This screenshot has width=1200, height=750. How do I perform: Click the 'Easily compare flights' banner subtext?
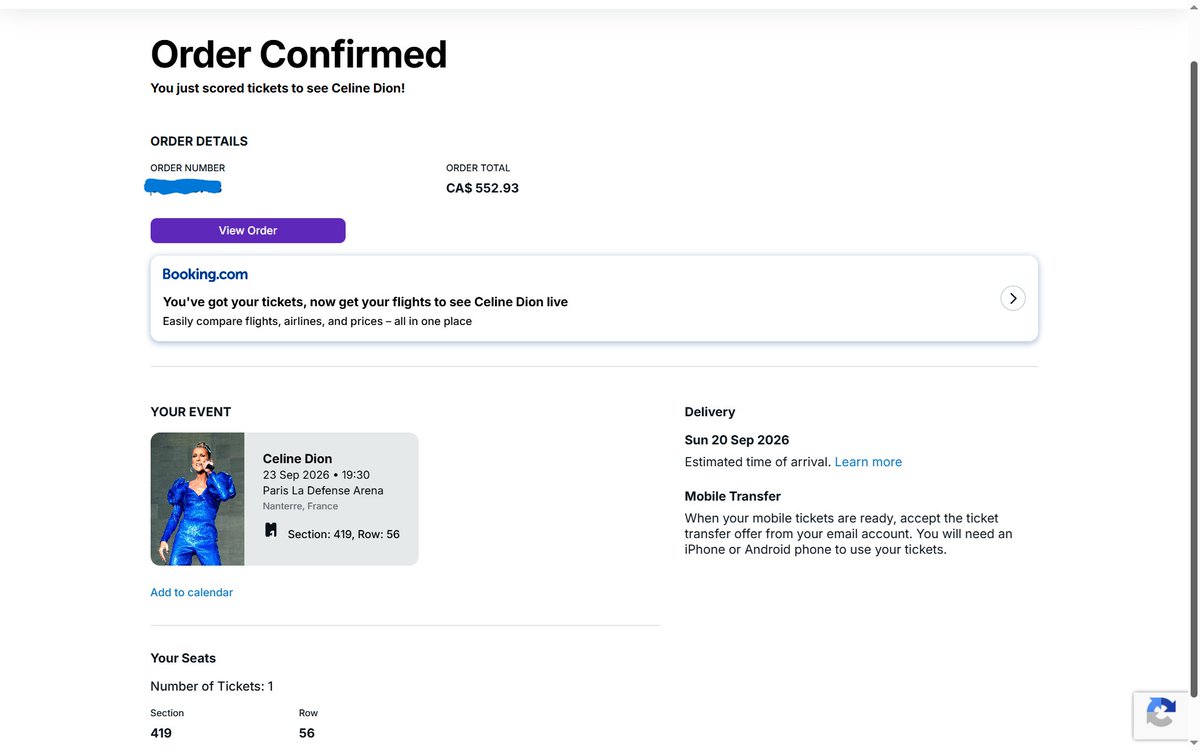pyautogui.click(x=317, y=321)
